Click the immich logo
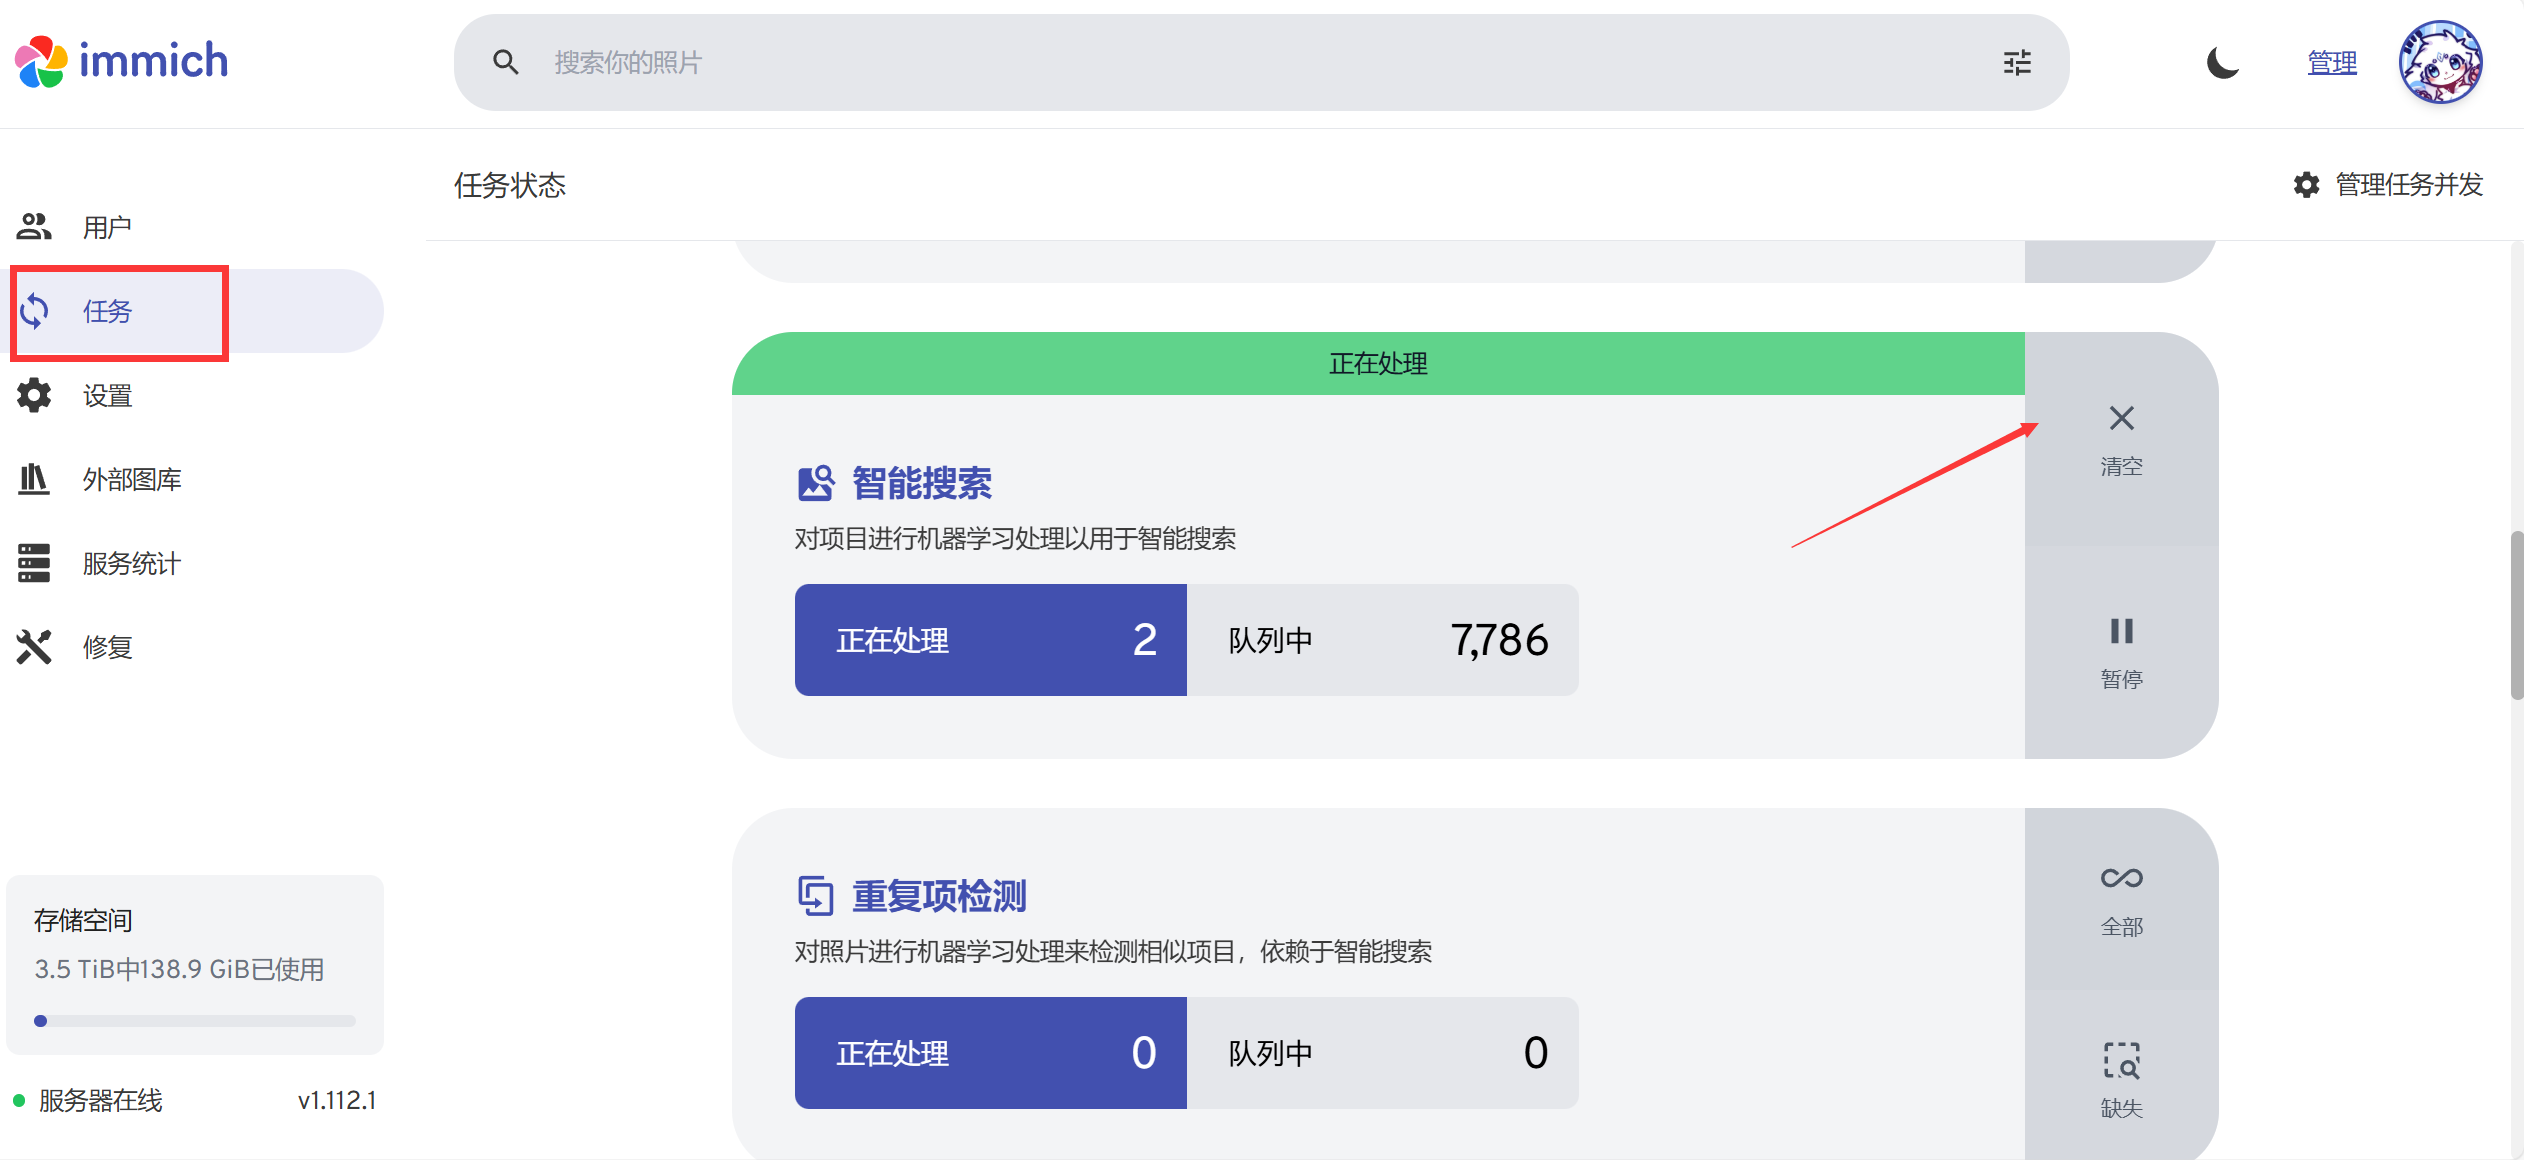 coord(122,62)
